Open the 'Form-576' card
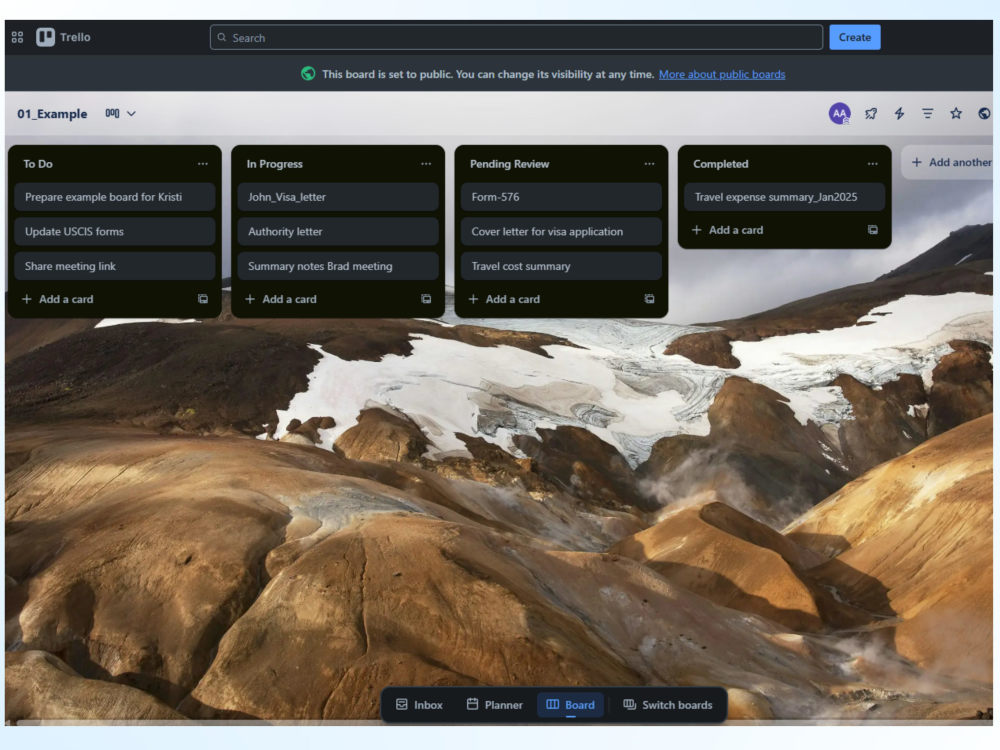The image size is (1000, 750). click(561, 197)
